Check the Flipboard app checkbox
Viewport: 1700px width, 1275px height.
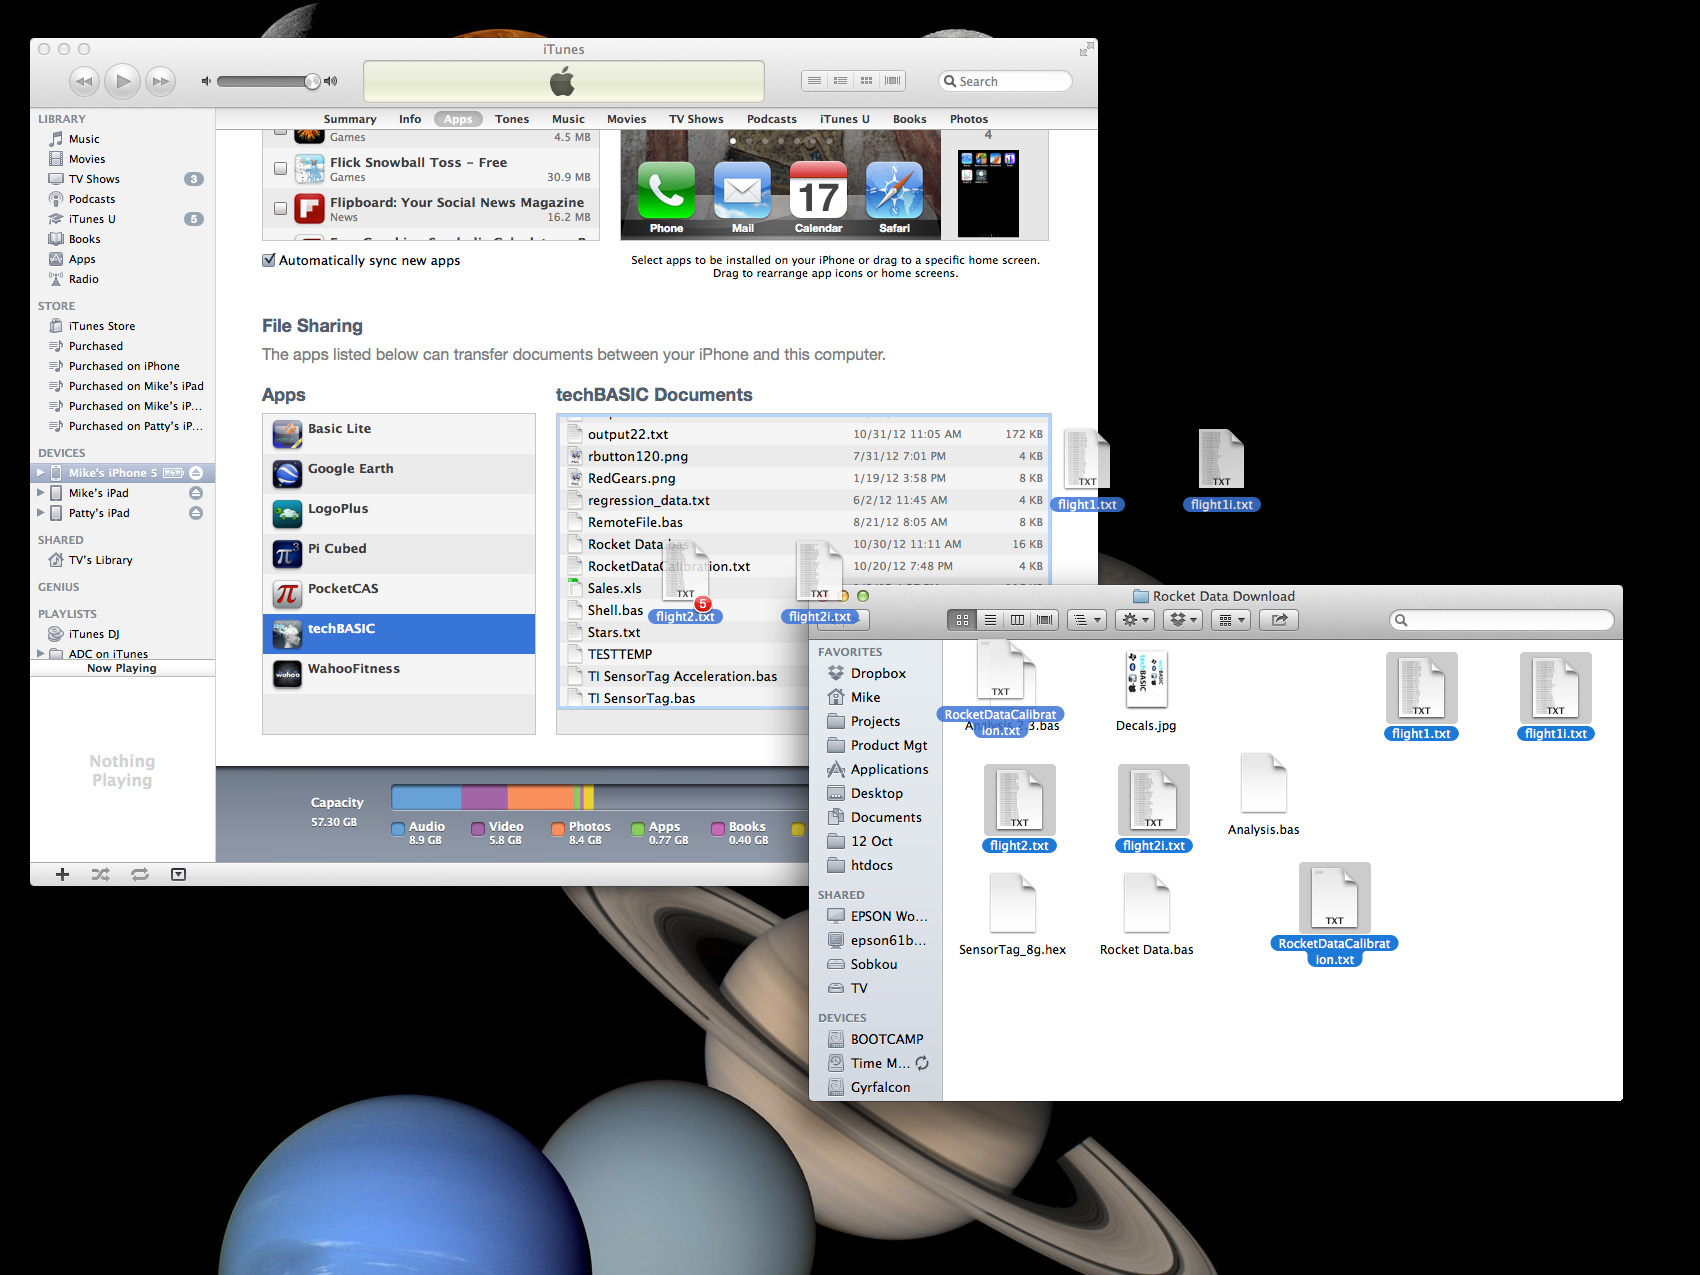click(281, 209)
